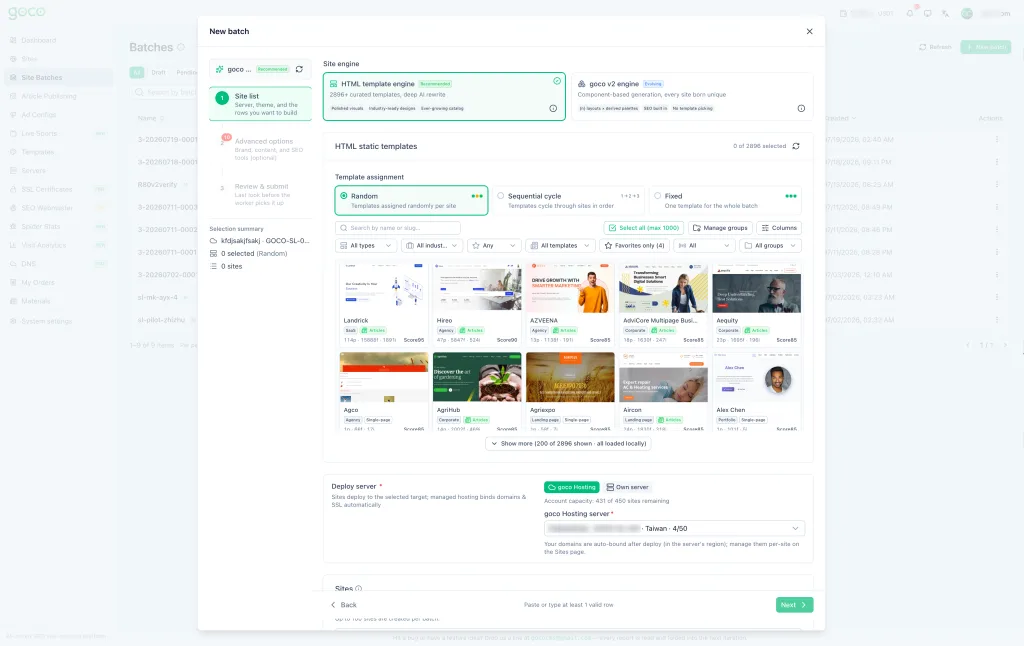Select the Hireo template thumbnail

click(477, 287)
